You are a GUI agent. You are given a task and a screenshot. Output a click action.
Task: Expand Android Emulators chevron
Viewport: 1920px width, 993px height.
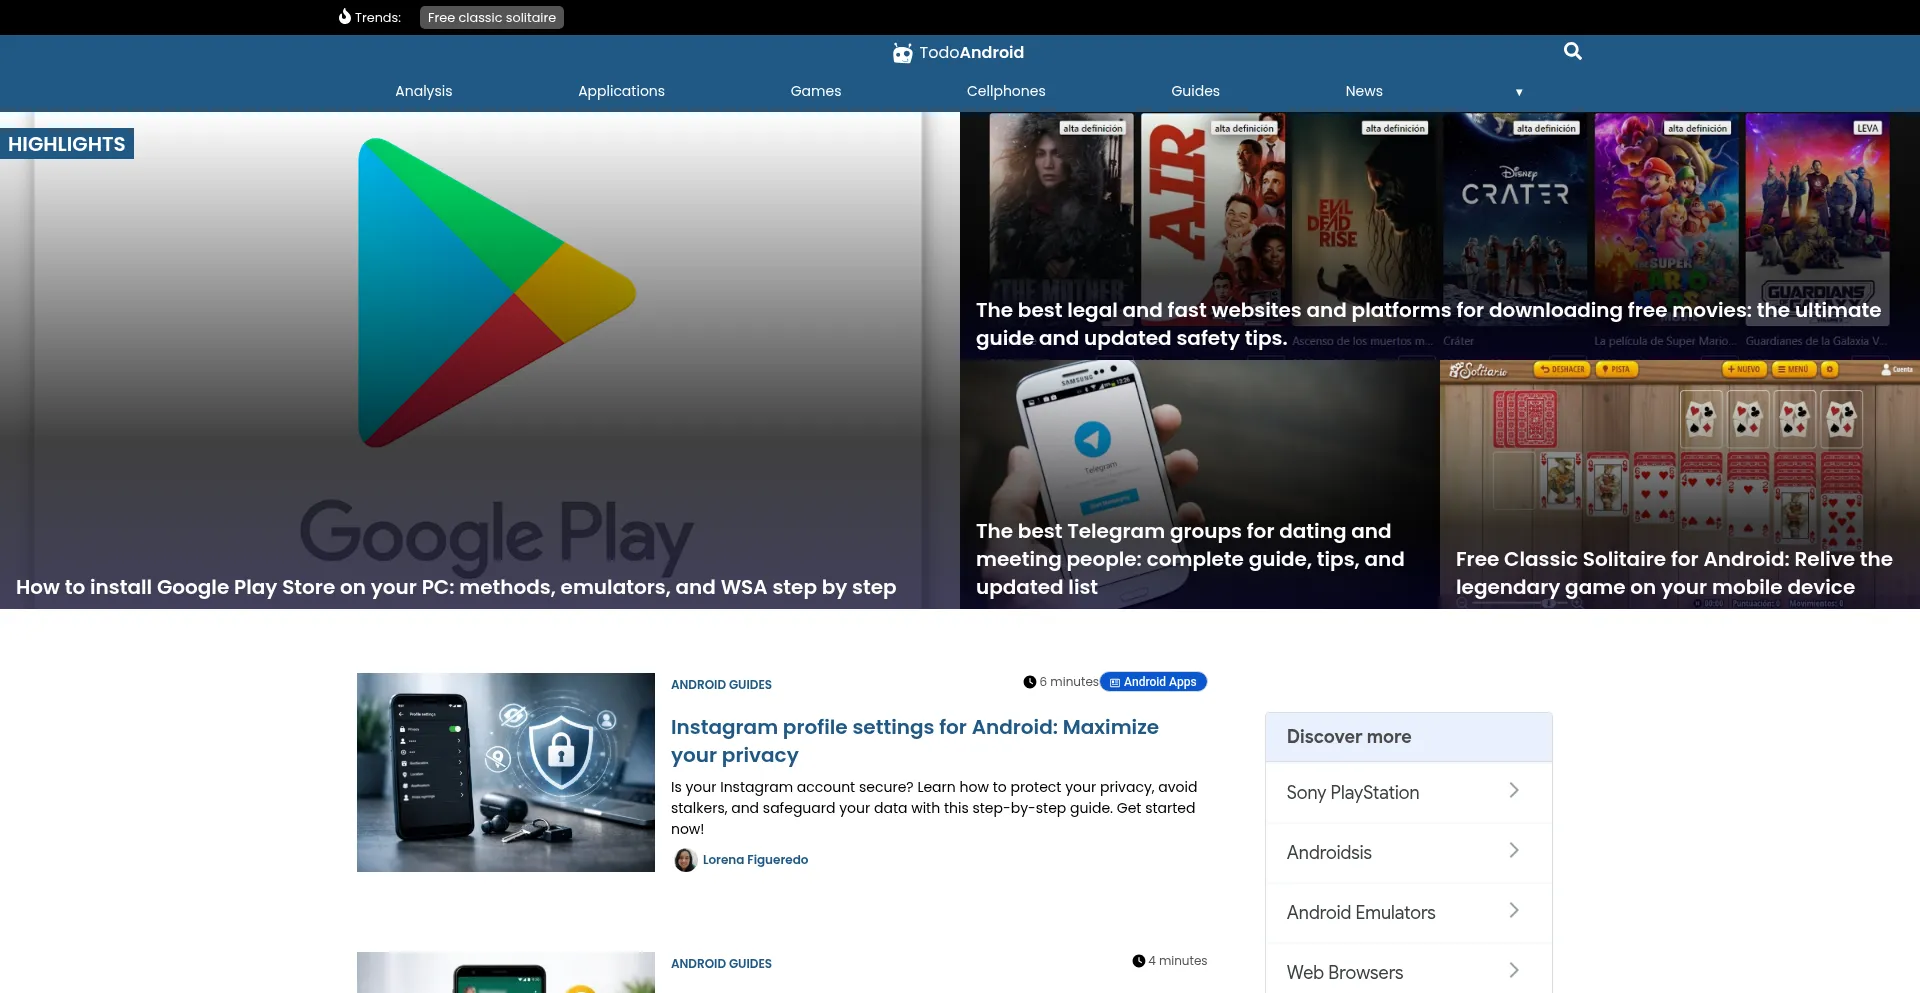[x=1514, y=911]
